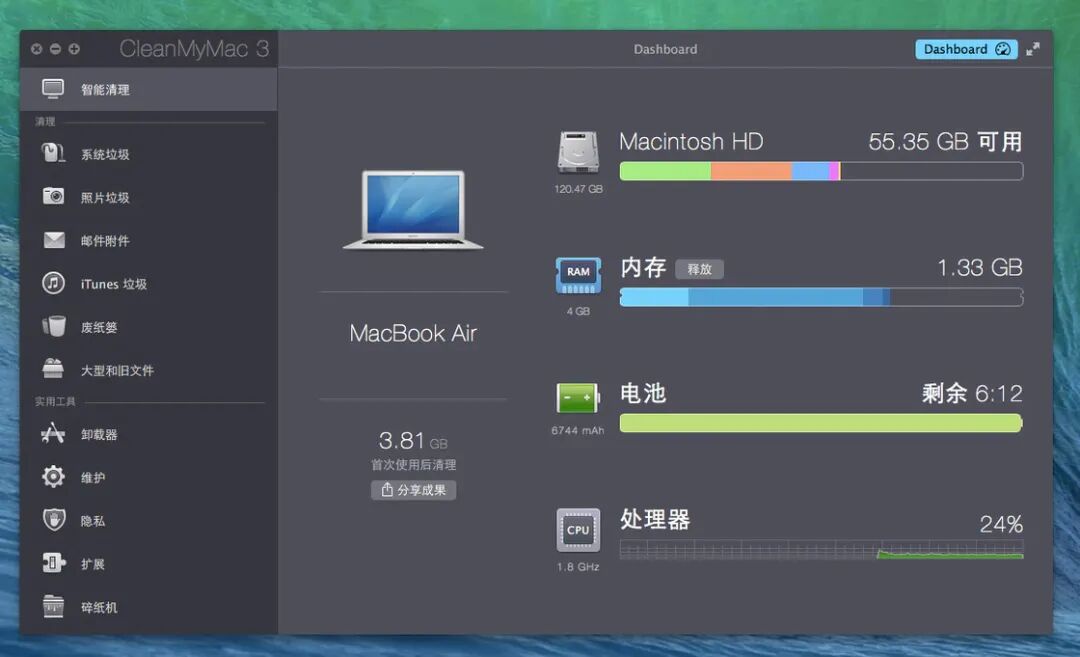Click the "首次使用后清理" caption
Screen dimensions: 1080x657
[413, 465]
